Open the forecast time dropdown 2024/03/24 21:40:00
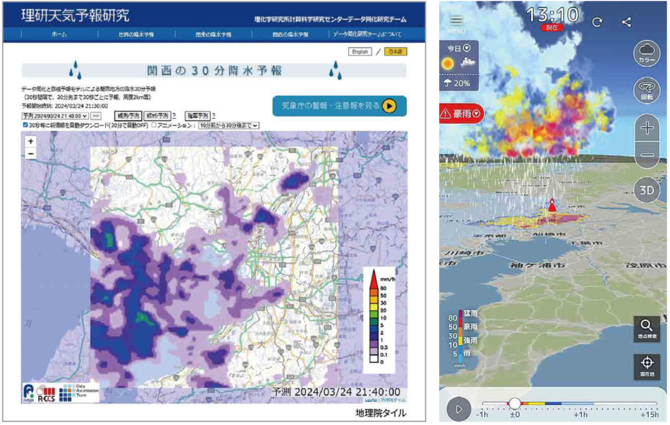 click(55, 116)
